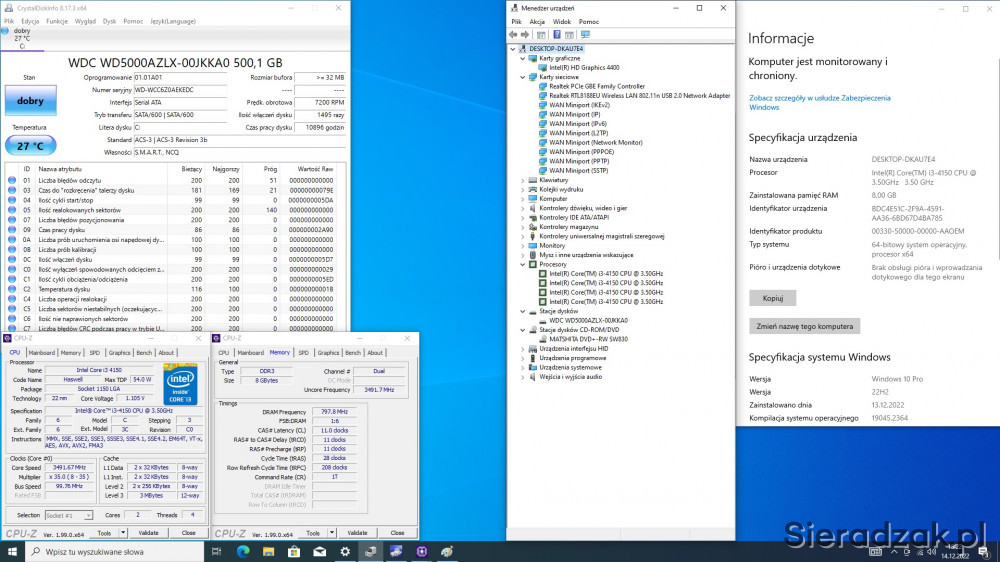Click the blue dobry health status button
The height and width of the screenshot is (562, 1000).
(x=31, y=101)
